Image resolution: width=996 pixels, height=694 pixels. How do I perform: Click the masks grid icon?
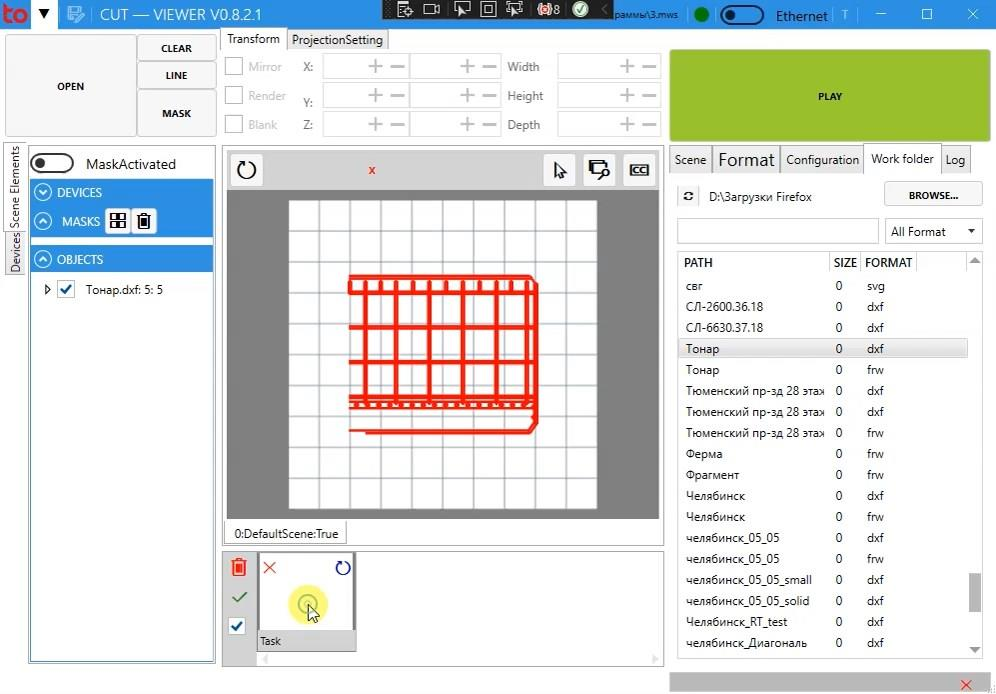tap(117, 221)
